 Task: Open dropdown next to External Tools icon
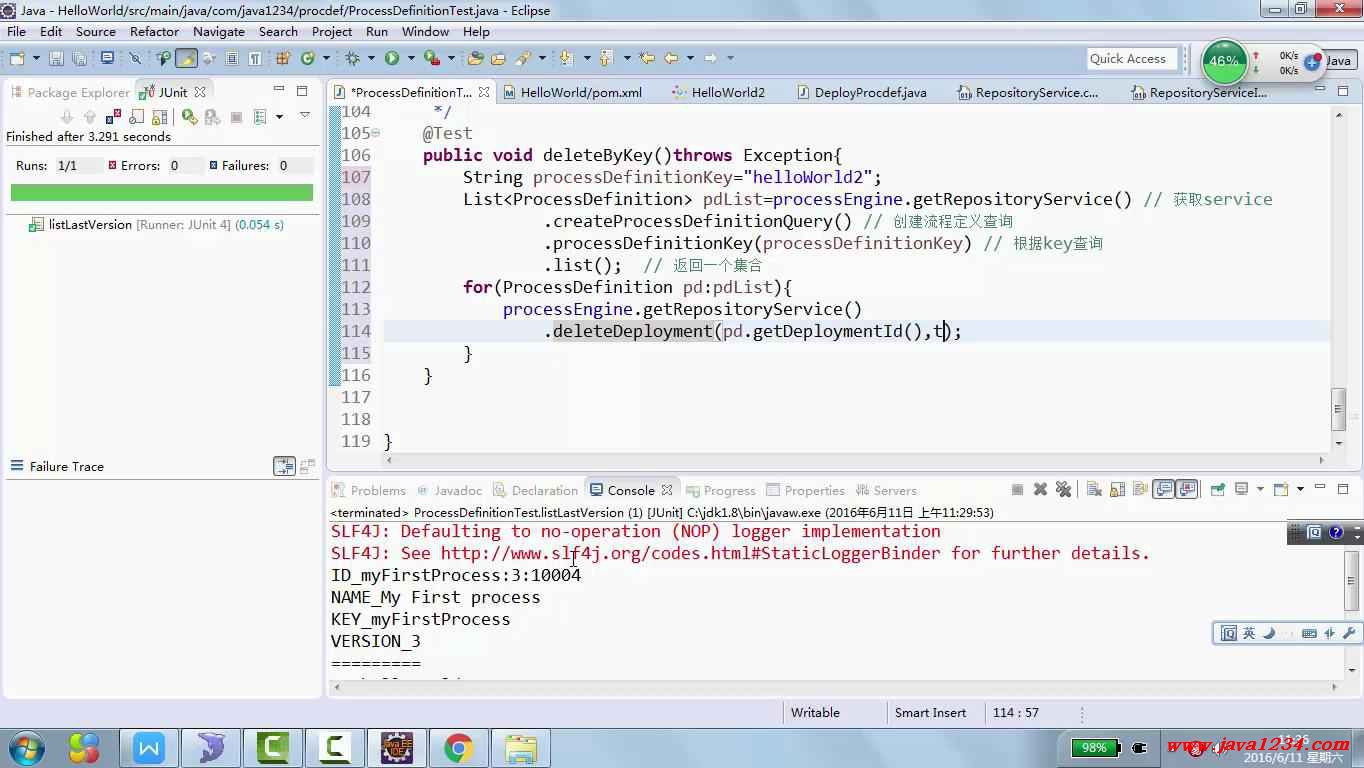click(451, 58)
